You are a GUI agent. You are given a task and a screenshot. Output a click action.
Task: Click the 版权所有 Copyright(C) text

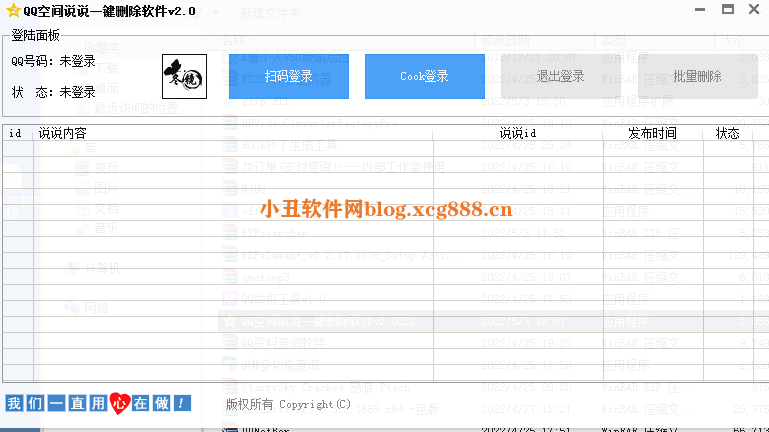coord(288,405)
